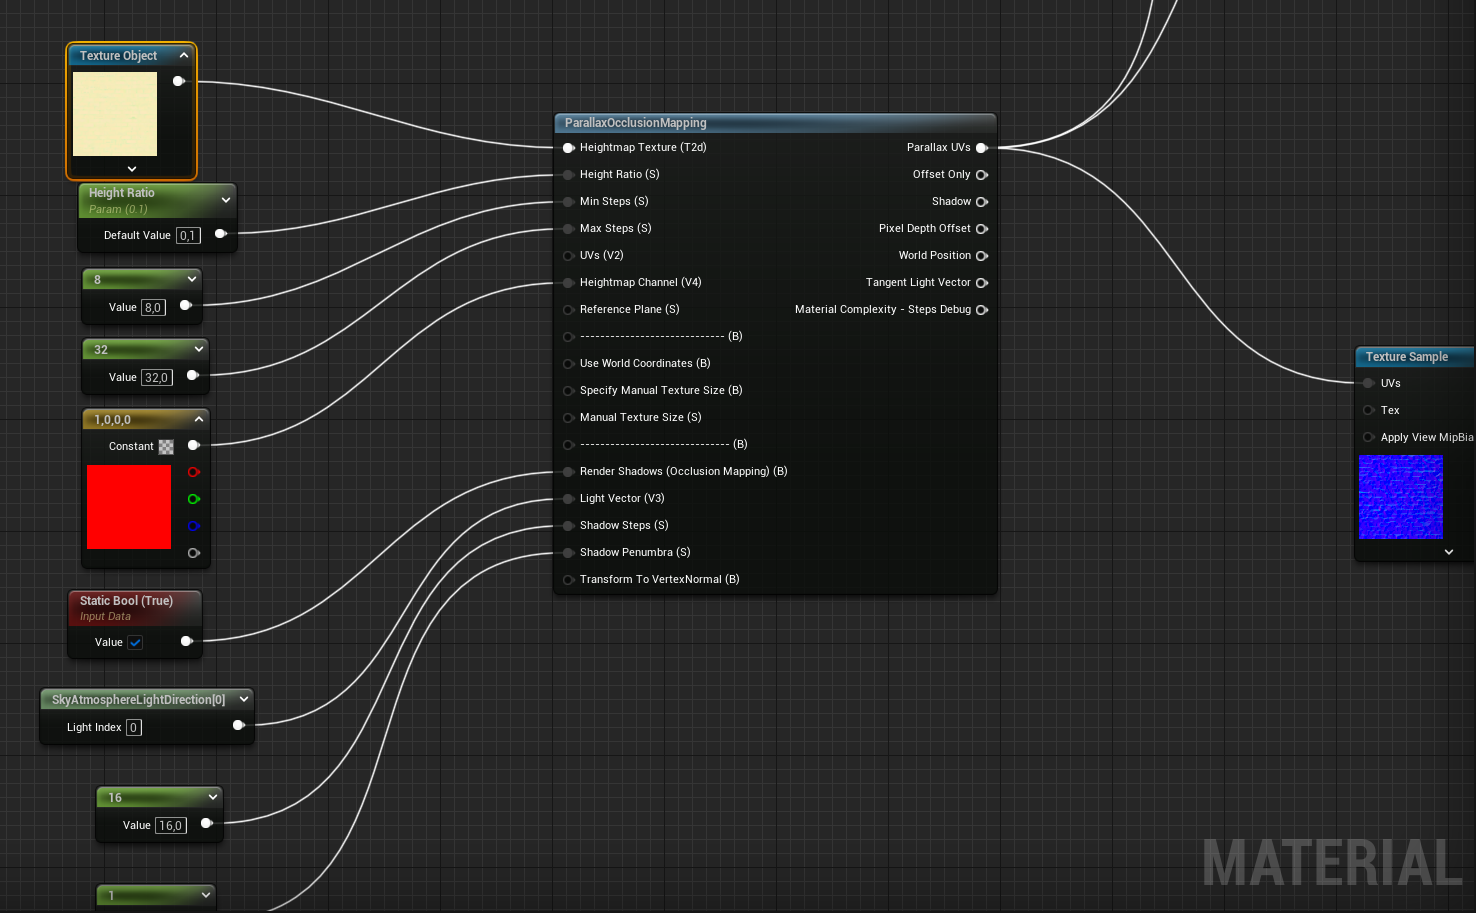The width and height of the screenshot is (1476, 913).
Task: Click the Pixel Depth Offset output pin
Action: pyautogui.click(x=982, y=229)
